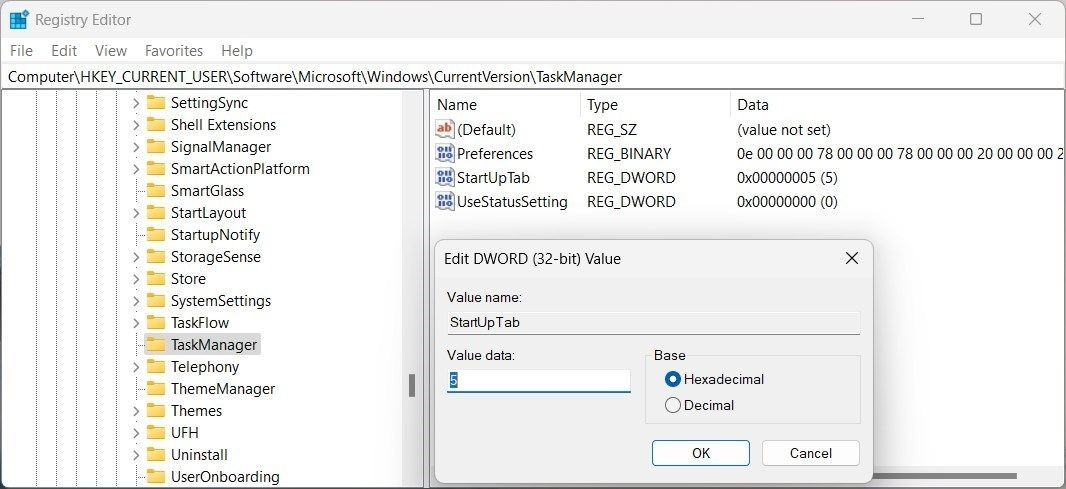1066x489 pixels.
Task: Click the Value data input field
Action: 538,381
